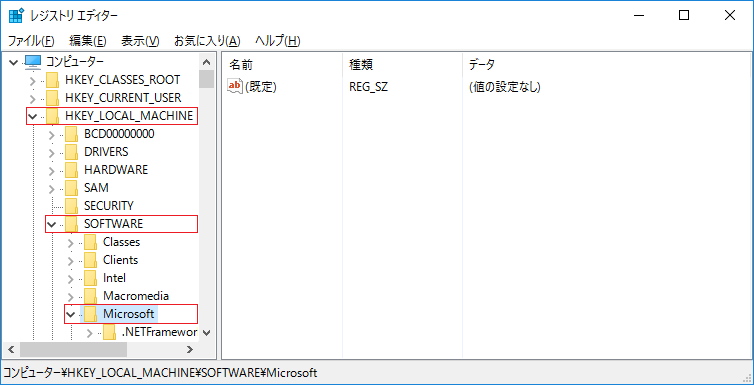The image size is (754, 385).
Task: Open the 表示(V) menu
Action: [140, 41]
